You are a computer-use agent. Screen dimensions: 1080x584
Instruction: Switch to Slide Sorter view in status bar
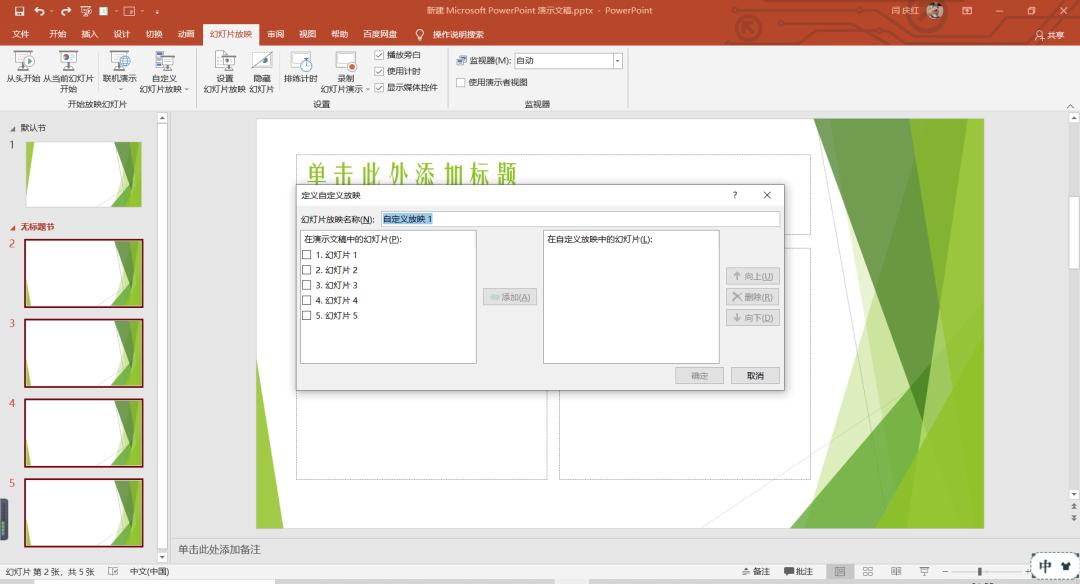click(867, 571)
